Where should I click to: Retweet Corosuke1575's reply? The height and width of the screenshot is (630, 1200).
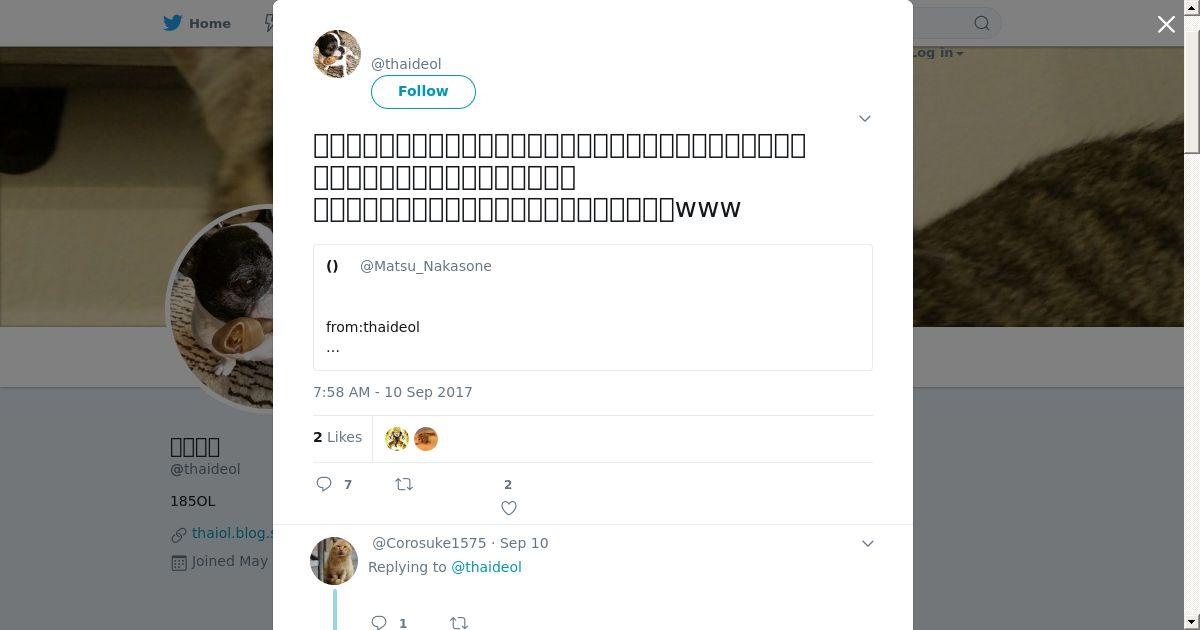tap(459, 622)
